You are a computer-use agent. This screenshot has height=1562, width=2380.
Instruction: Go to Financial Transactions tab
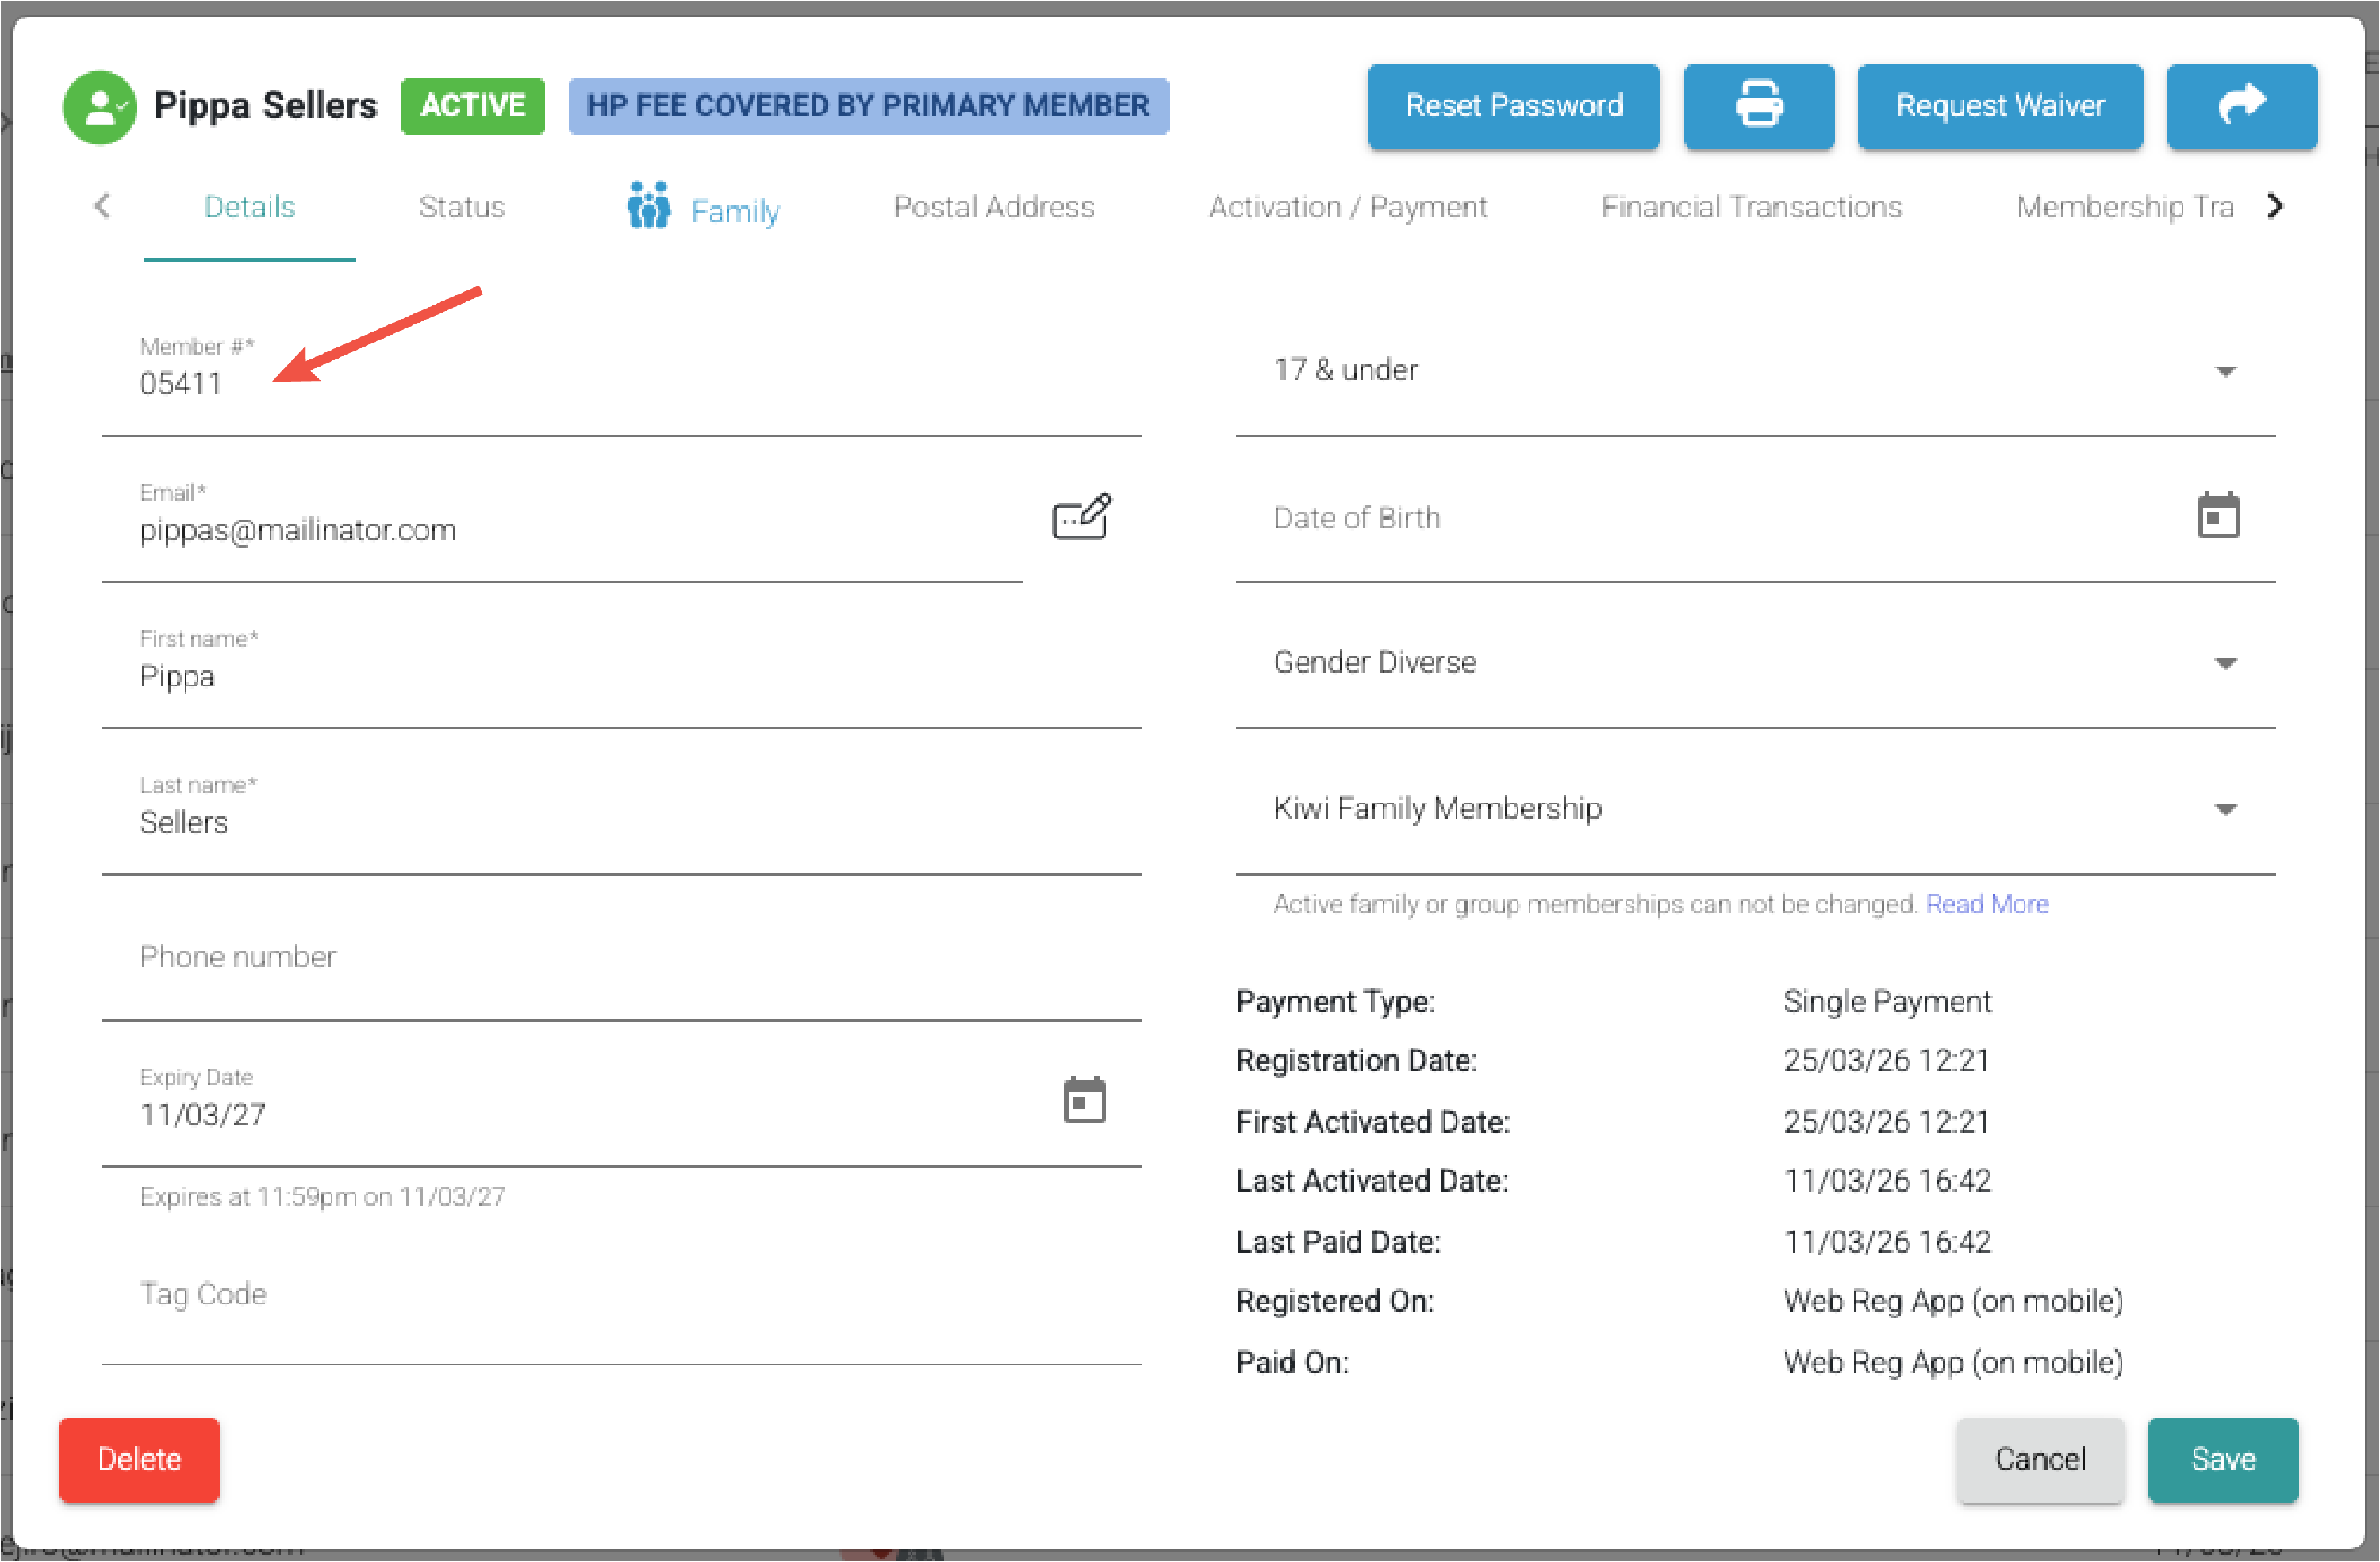click(1750, 207)
